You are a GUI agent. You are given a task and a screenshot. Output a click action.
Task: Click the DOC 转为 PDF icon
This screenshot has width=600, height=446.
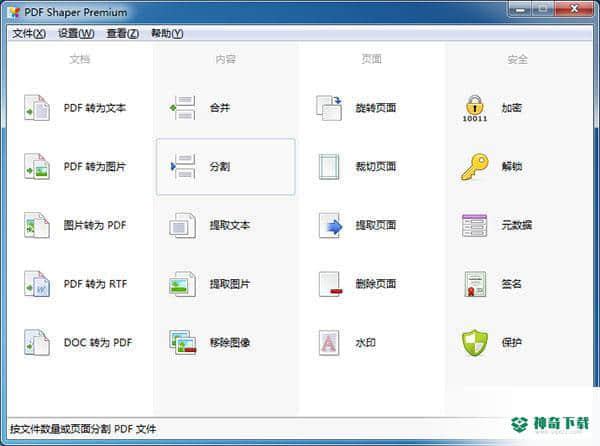37,342
